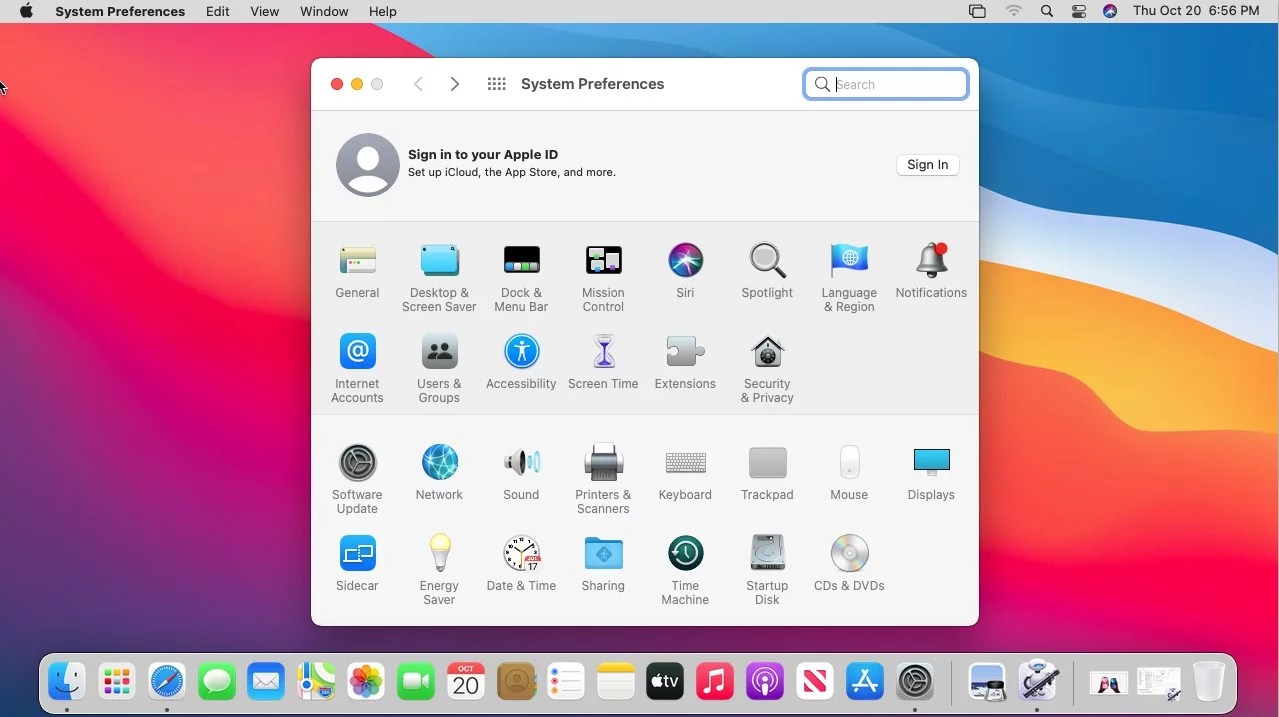The height and width of the screenshot is (717, 1279).
Task: Open Software Update
Action: 357,461
